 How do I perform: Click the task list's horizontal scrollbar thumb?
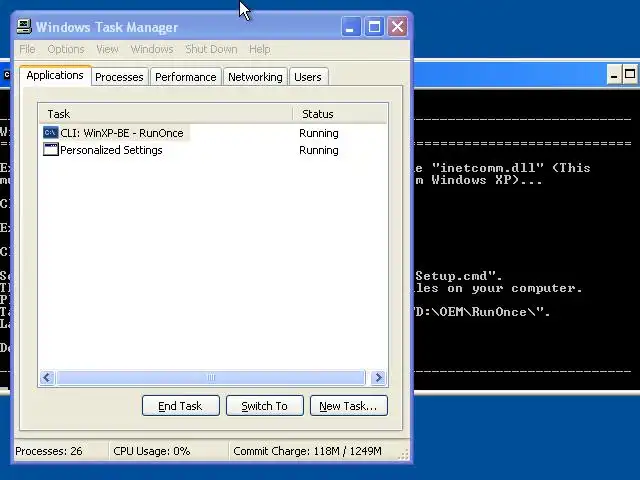click(211, 378)
